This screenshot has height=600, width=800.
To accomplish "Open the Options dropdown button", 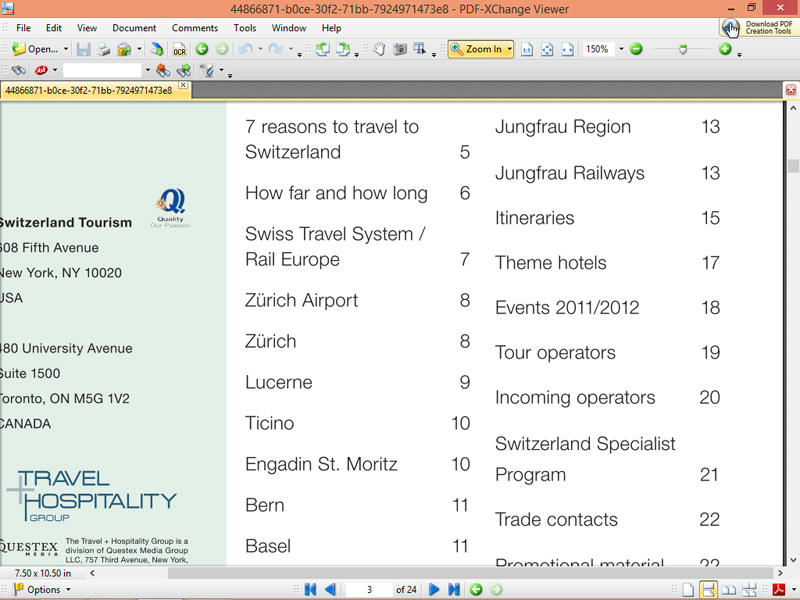I will (x=42, y=590).
